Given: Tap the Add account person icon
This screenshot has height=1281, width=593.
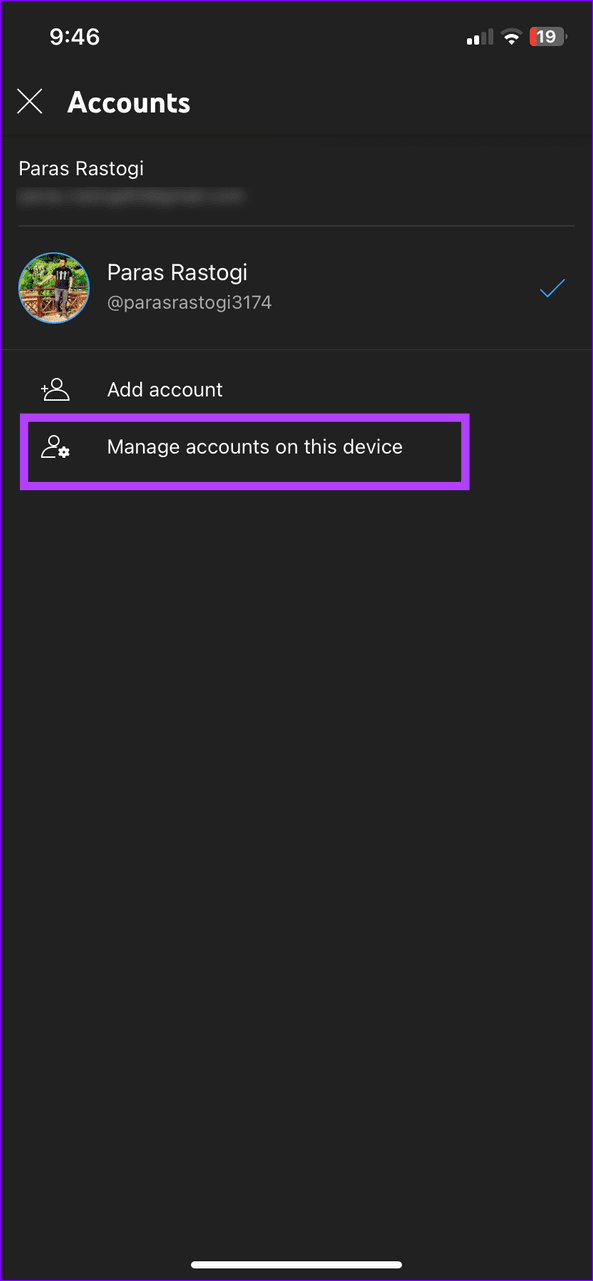Looking at the screenshot, I should [55, 389].
